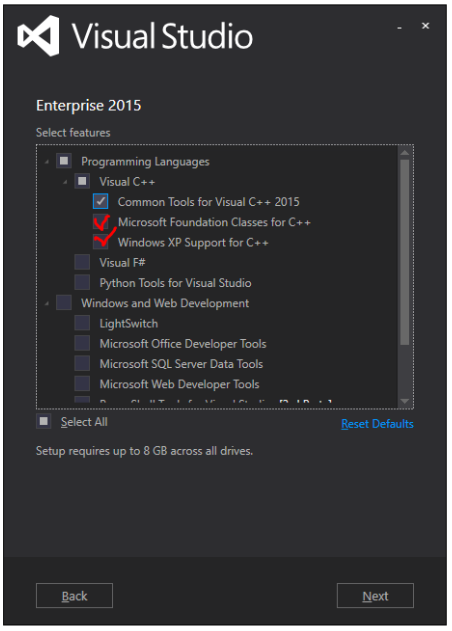The width and height of the screenshot is (452, 631).
Task: Check Microsoft Foundation Classes for C++
Action: (100, 222)
